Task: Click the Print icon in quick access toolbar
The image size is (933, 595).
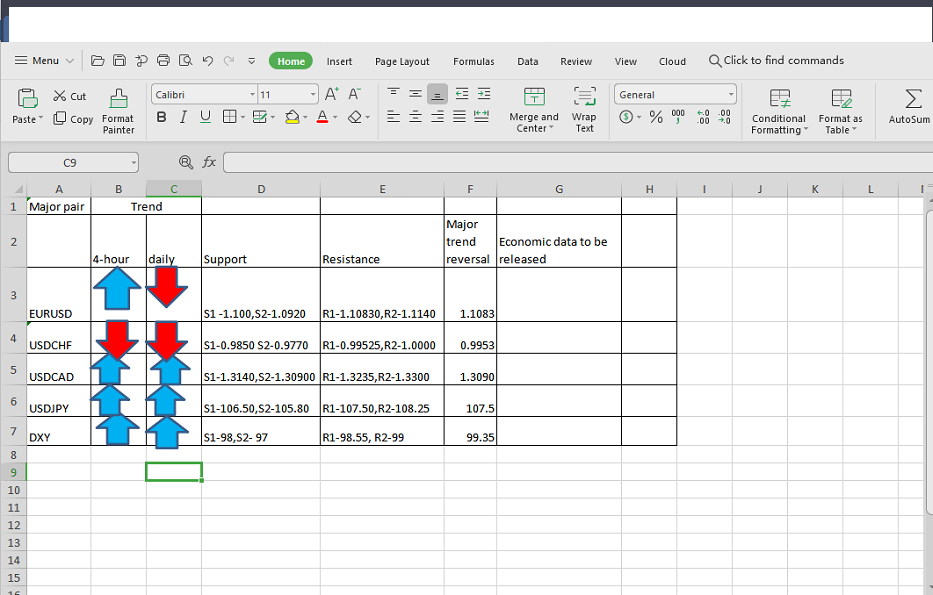Action: coord(163,61)
